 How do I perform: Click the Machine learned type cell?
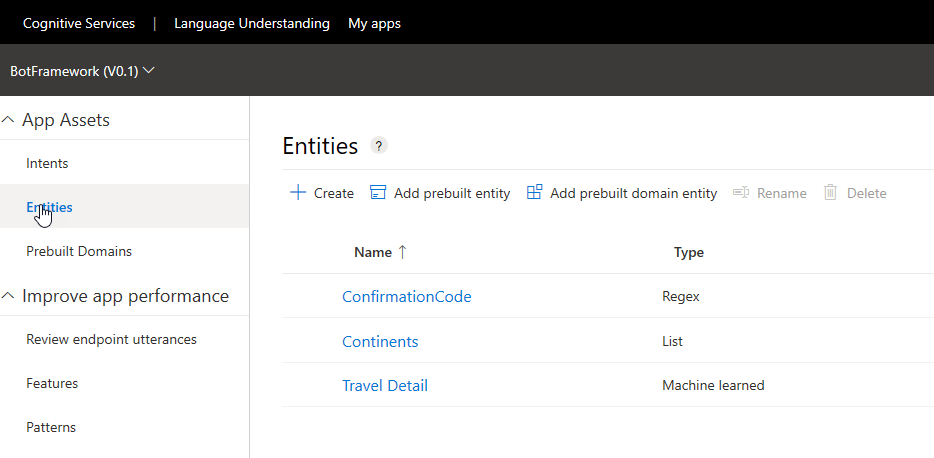click(x=713, y=385)
